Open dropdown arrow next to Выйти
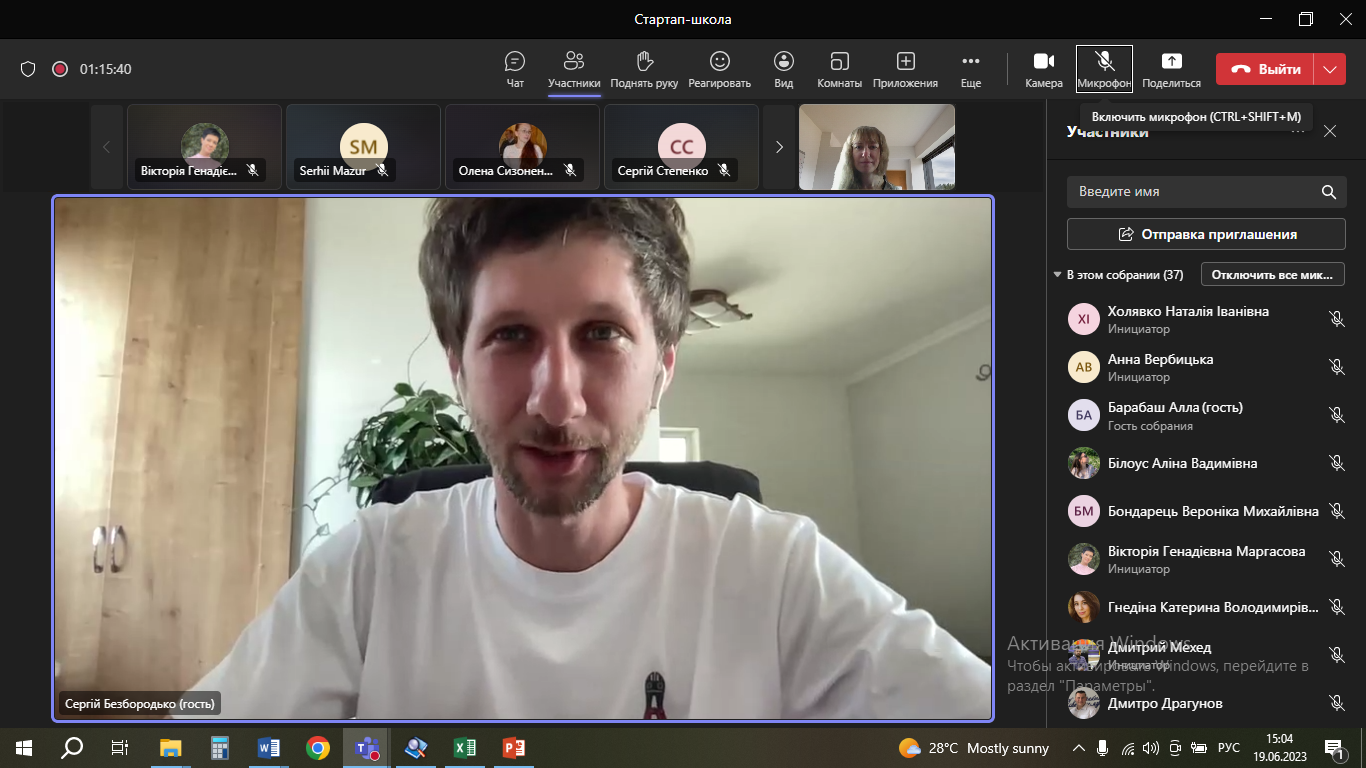 pyautogui.click(x=1329, y=69)
